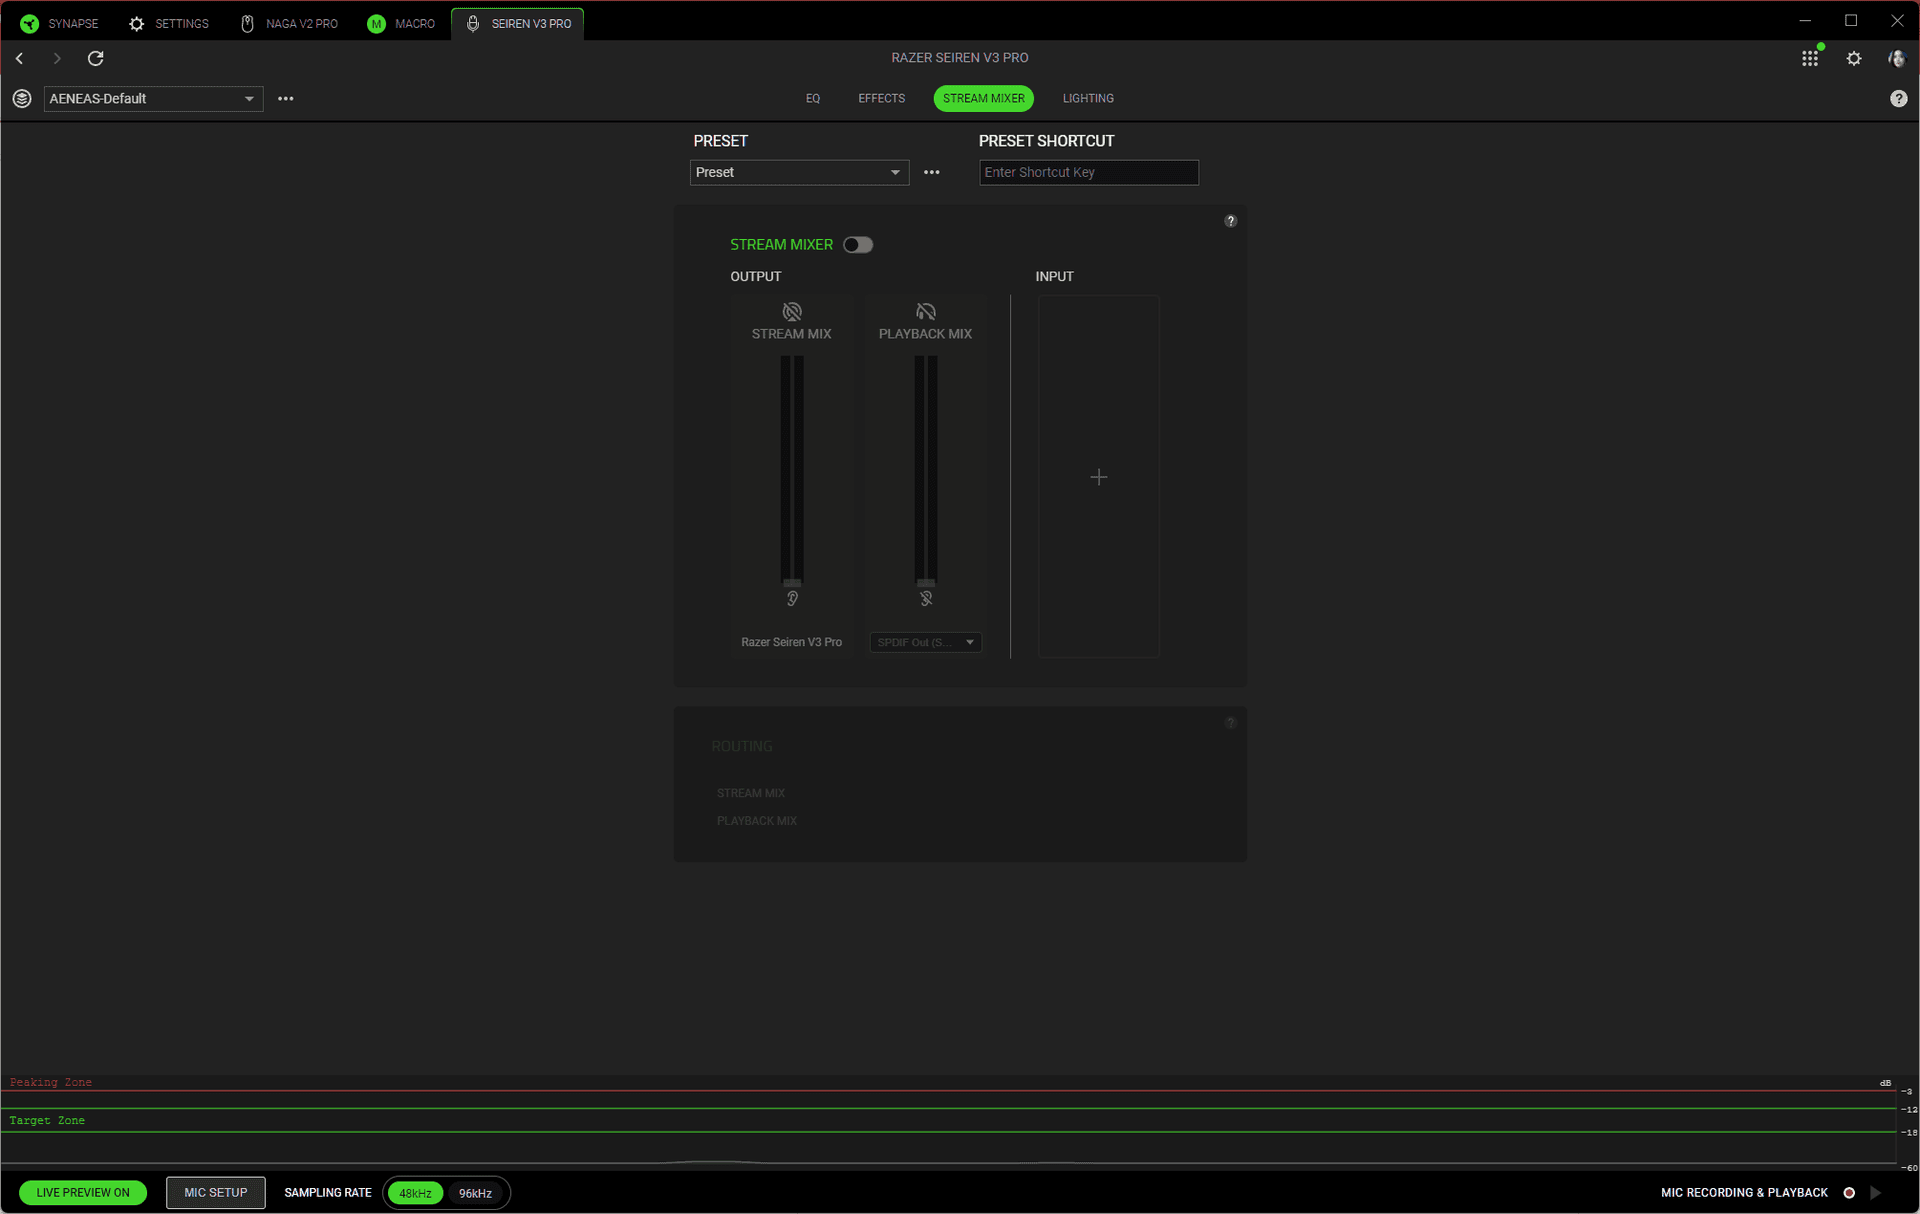Open the user profile avatar
The height and width of the screenshot is (1214, 1920).
[1896, 58]
